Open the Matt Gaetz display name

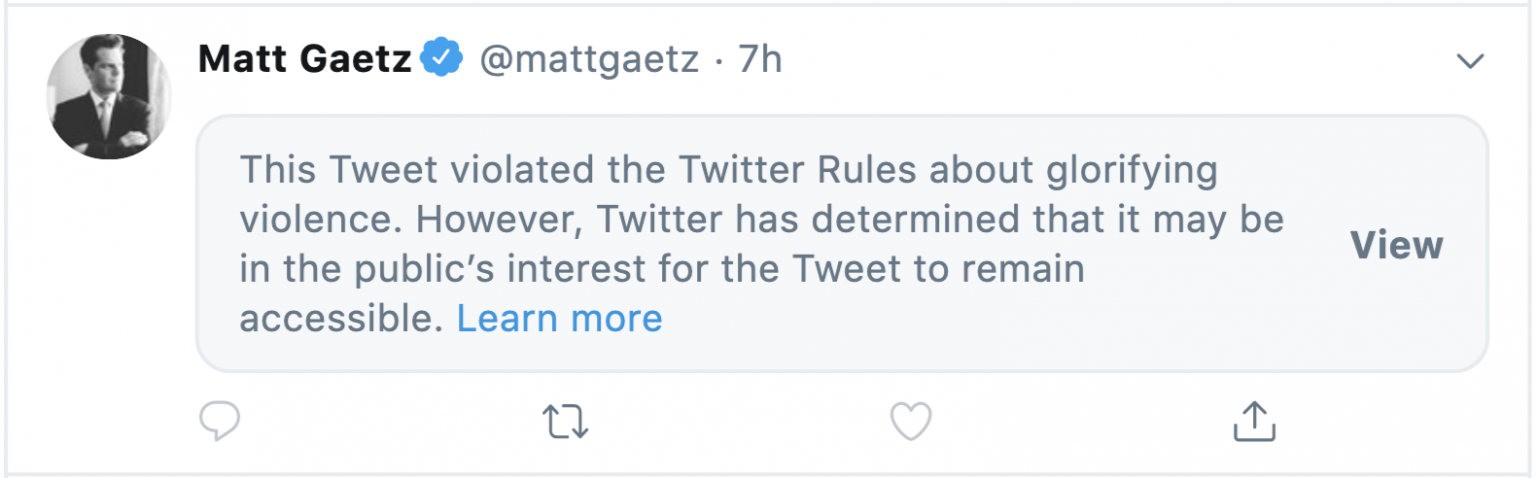pos(305,60)
